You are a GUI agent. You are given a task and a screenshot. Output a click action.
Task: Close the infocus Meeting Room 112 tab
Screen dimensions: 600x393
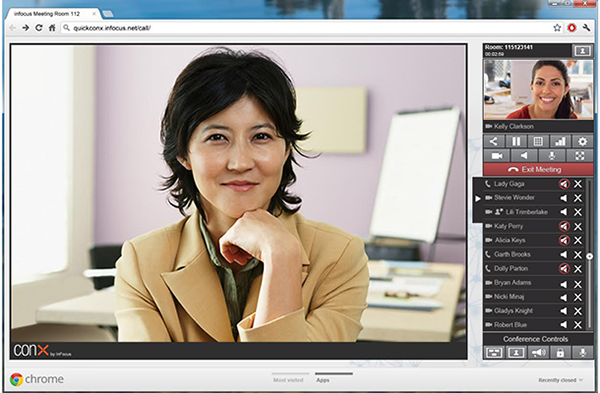coord(94,14)
